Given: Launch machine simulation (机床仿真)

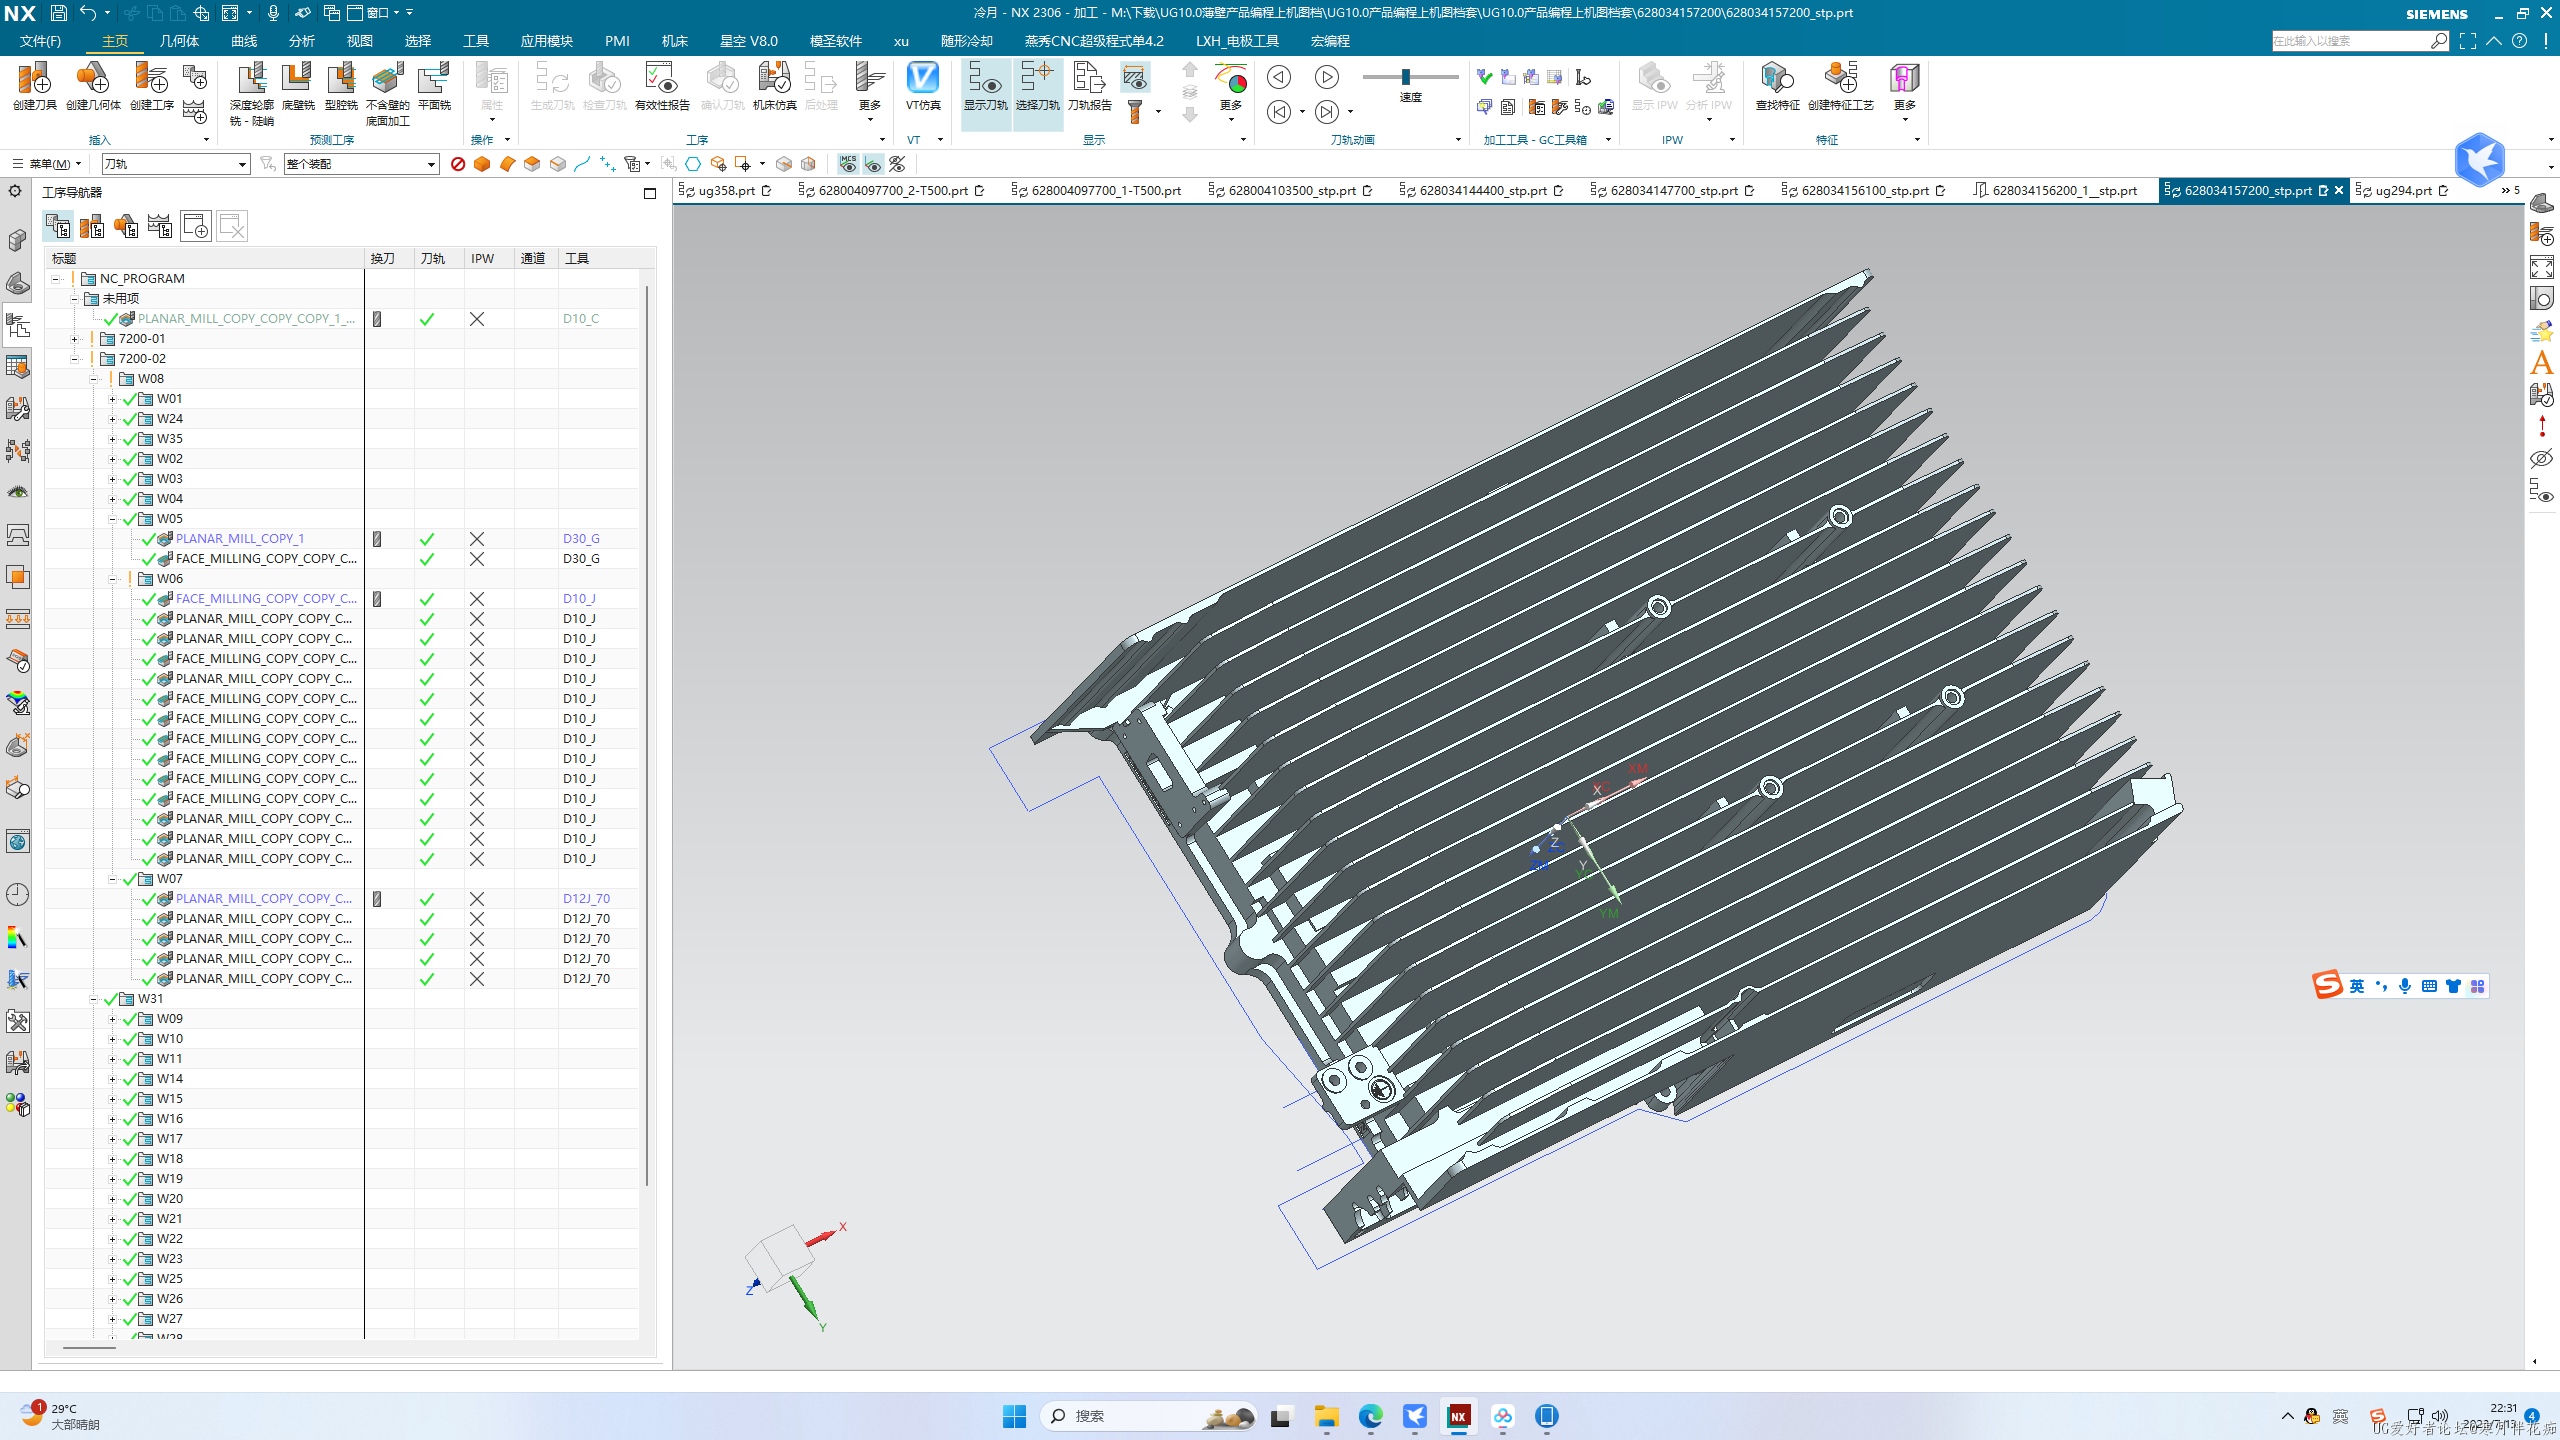Looking at the screenshot, I should [774, 86].
